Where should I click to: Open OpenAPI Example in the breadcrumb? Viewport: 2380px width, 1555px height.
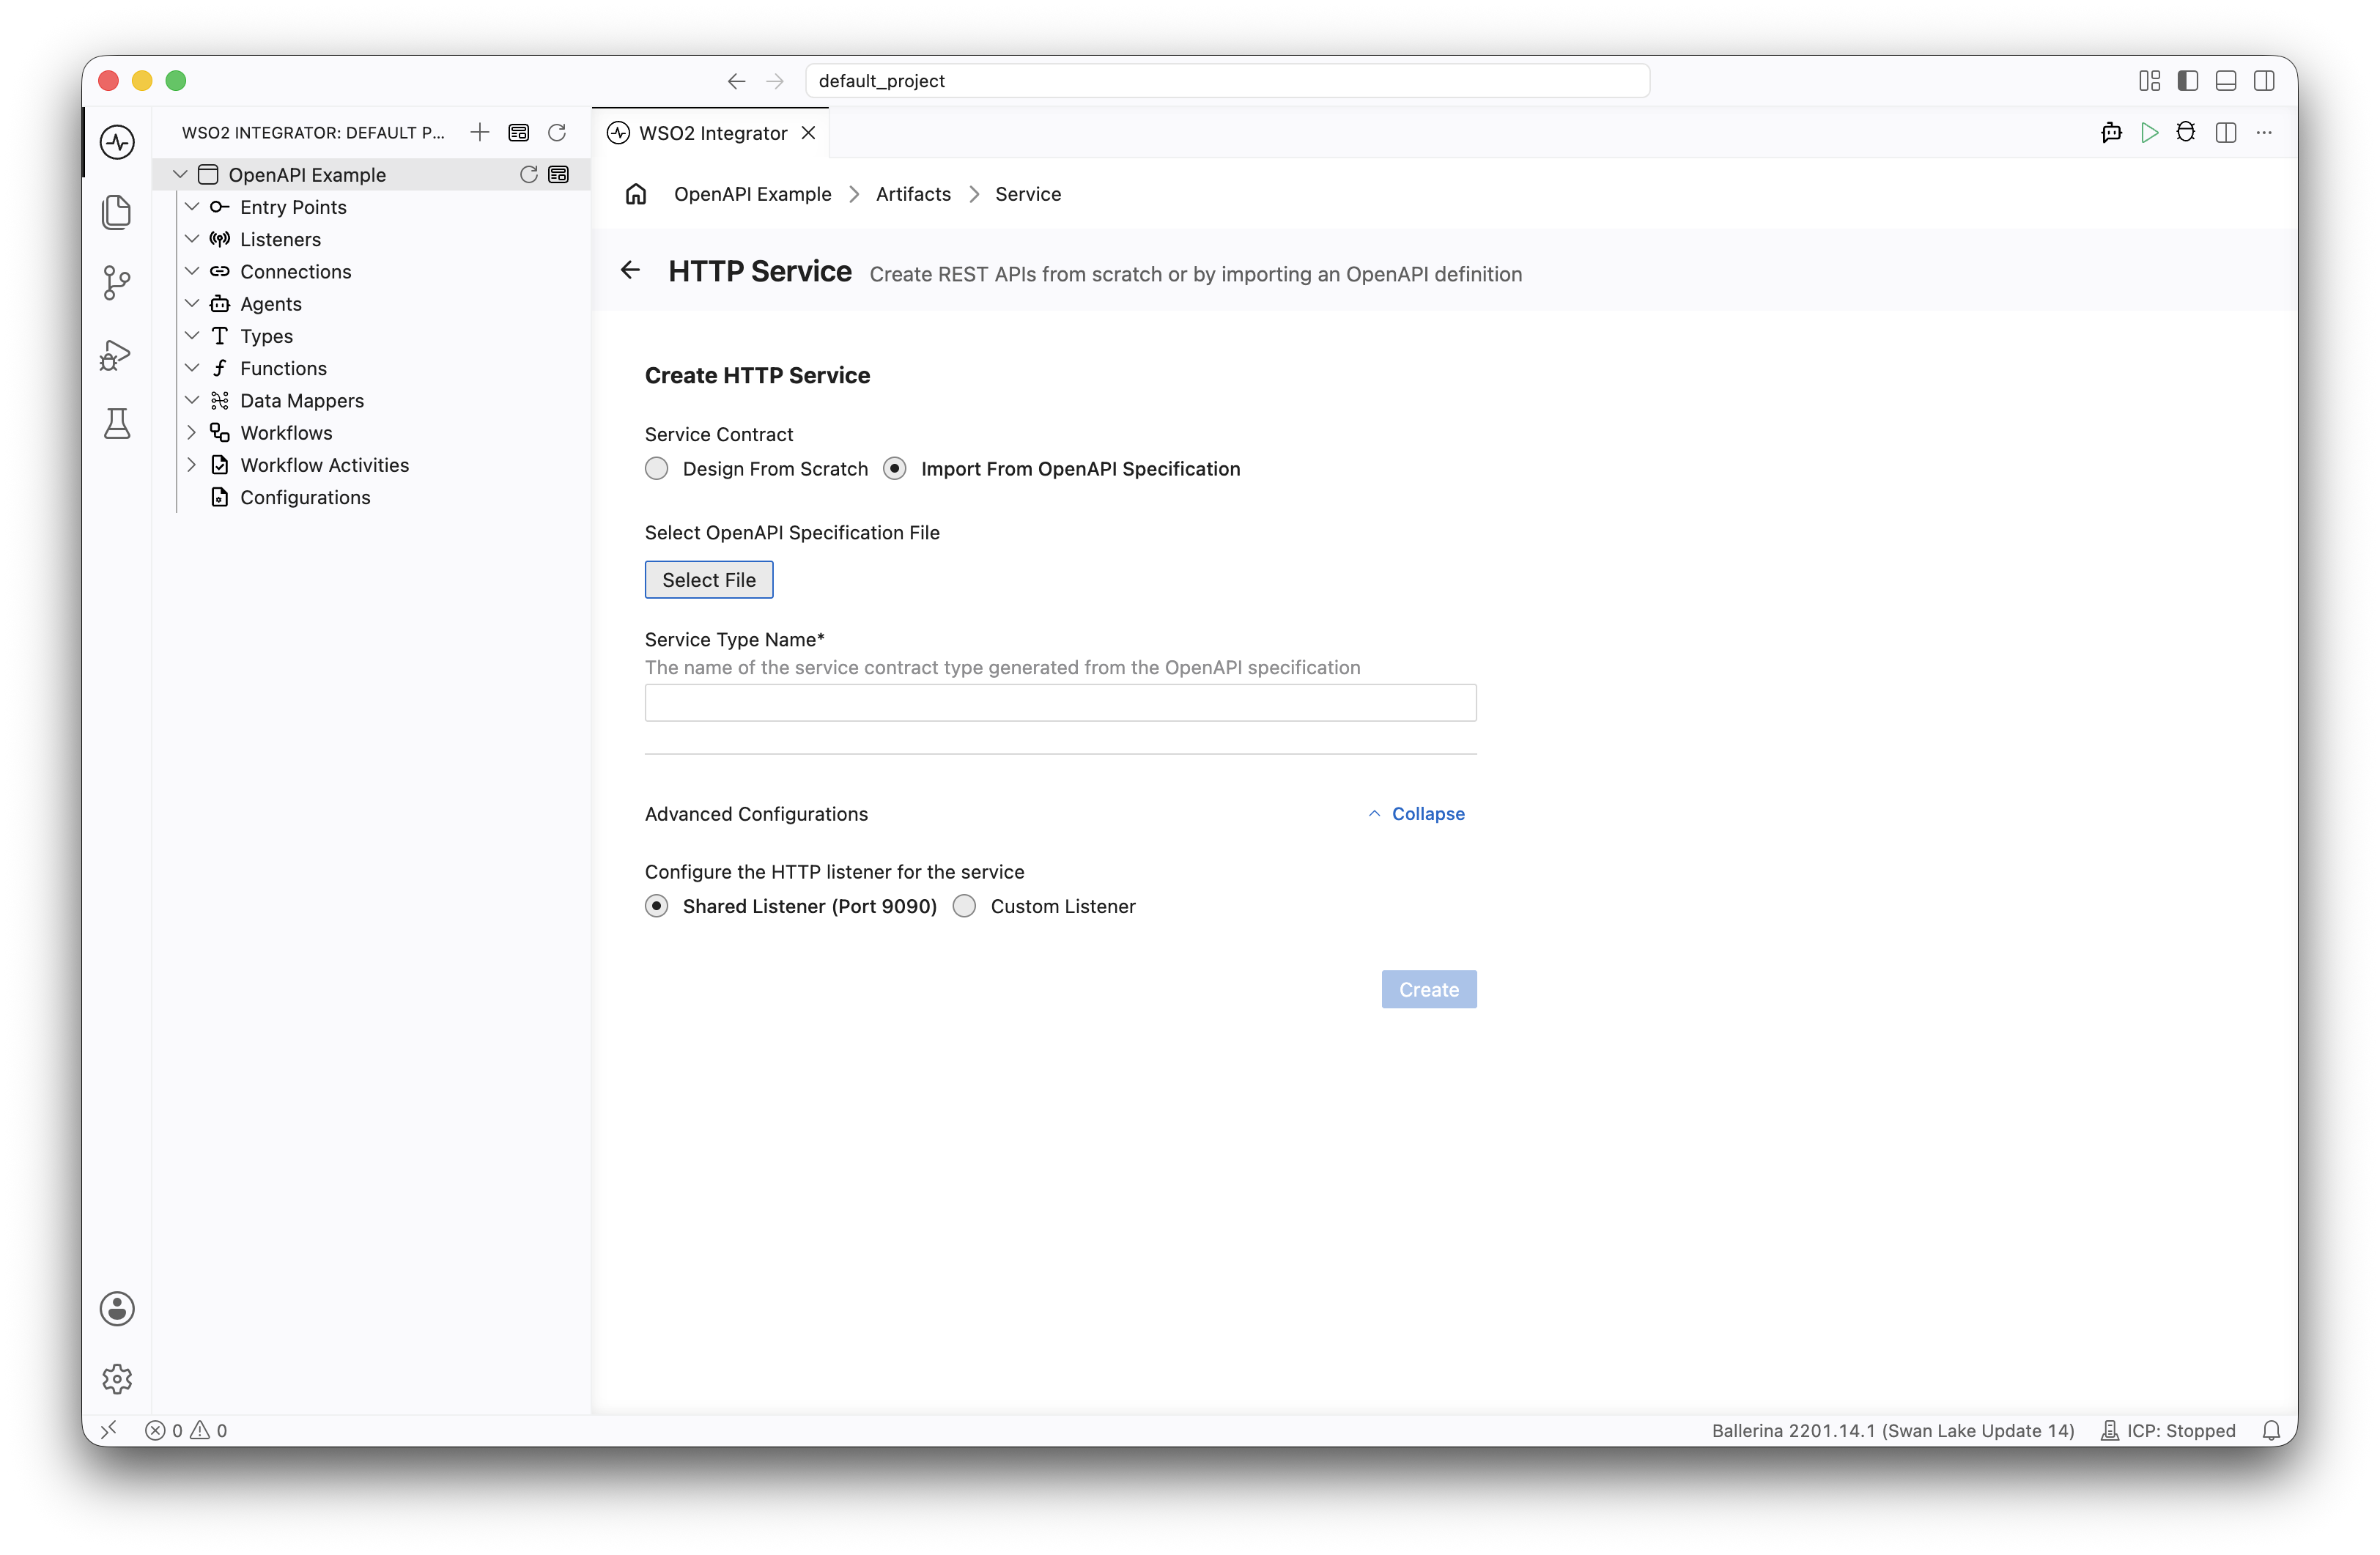pos(752,194)
